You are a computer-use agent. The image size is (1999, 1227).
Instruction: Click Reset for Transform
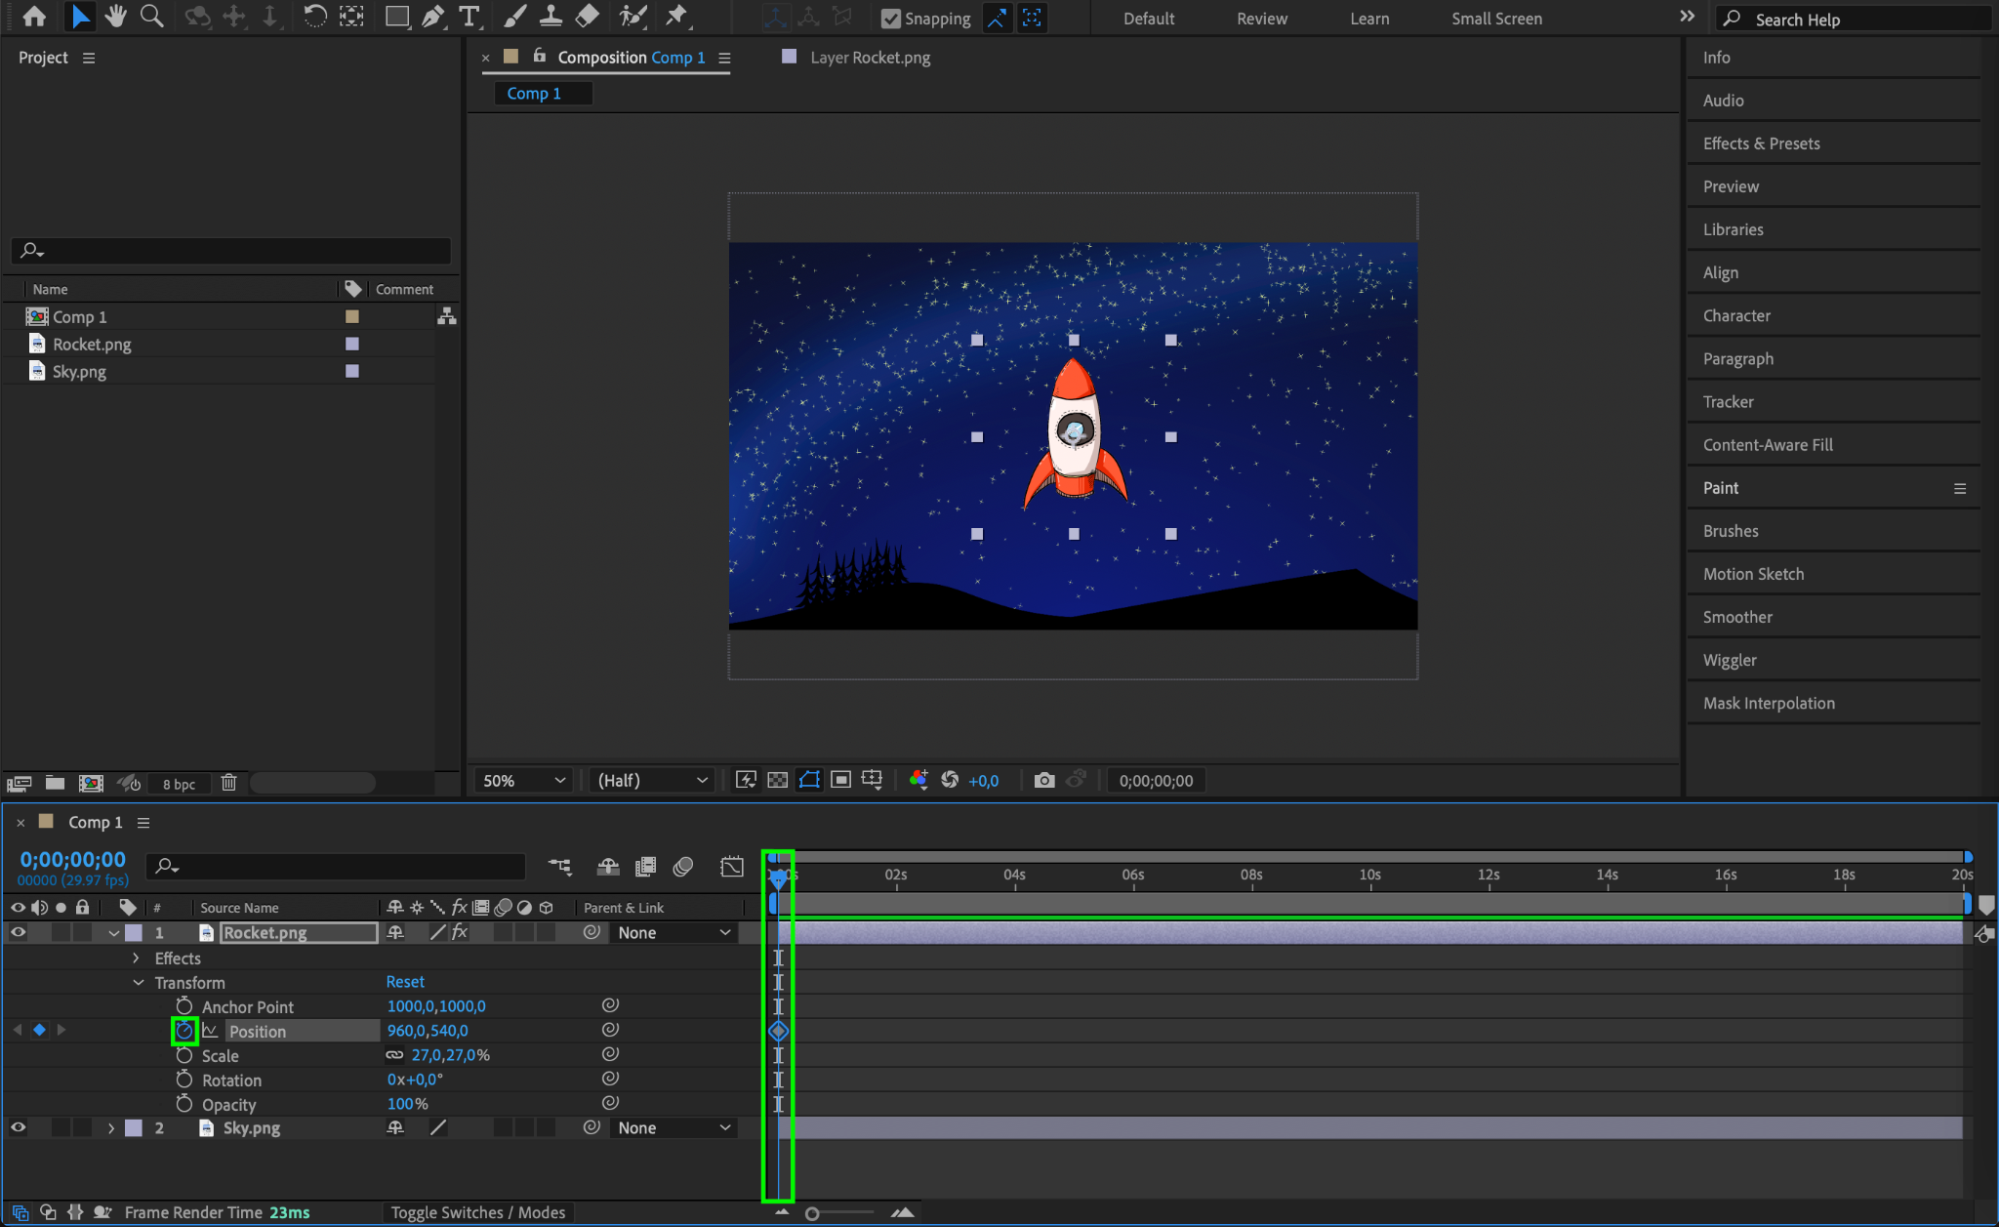pyautogui.click(x=405, y=982)
